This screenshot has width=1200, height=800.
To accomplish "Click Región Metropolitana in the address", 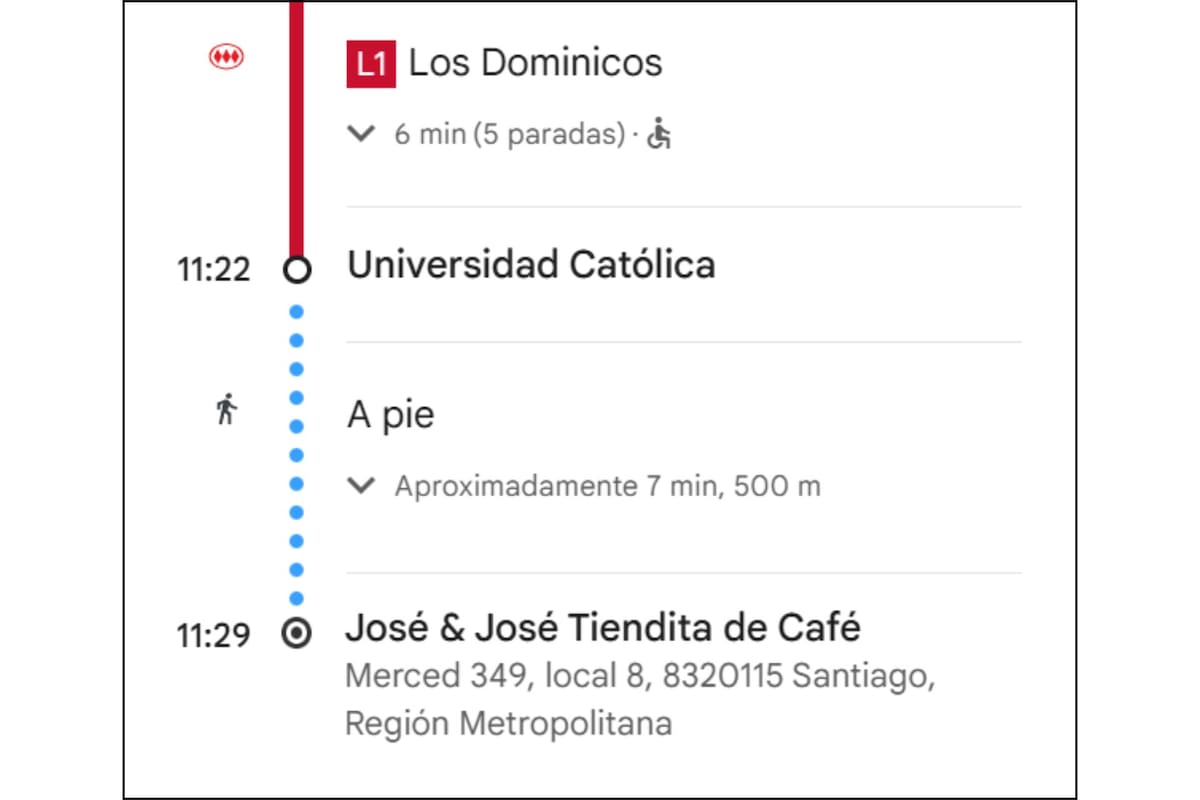I will pos(508,722).
